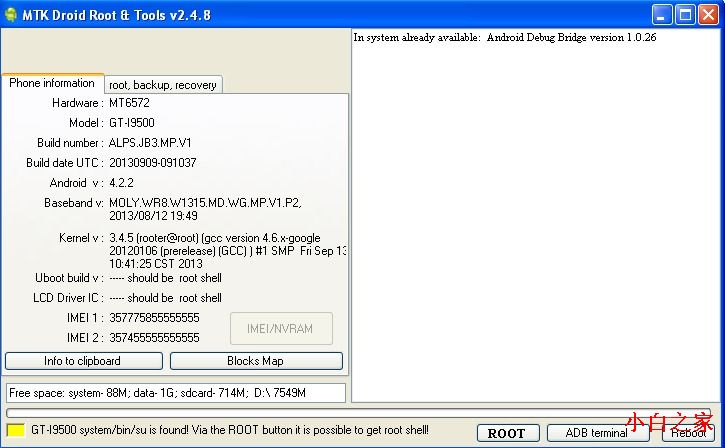Viewport: 725px width, 448px height.
Task: Select IMEI 2 value 357455555555555
Action: point(154,338)
